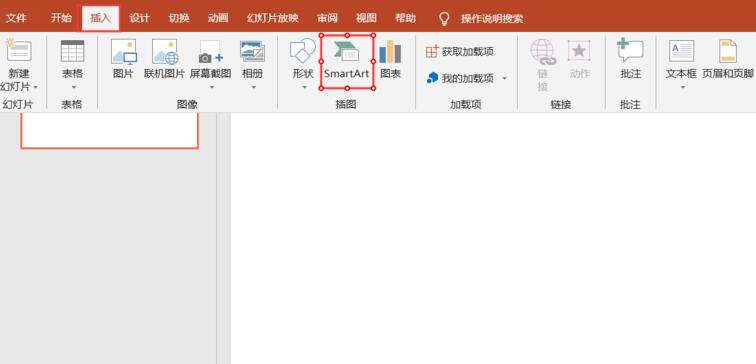Click the Online Pictures (联机图片) icon
756x364 pixels.
point(165,52)
